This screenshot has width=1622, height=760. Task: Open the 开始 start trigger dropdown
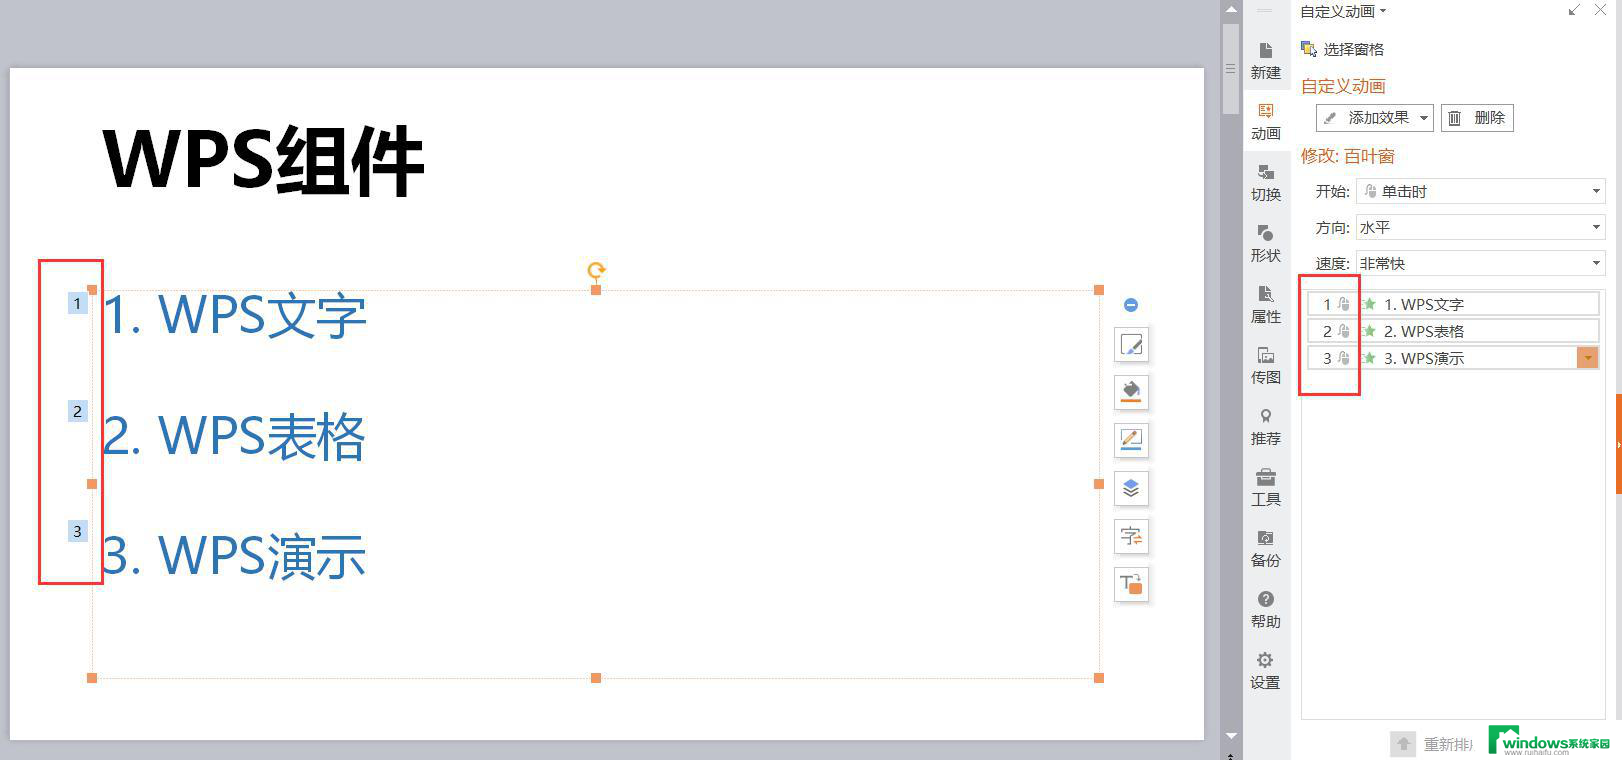click(x=1481, y=191)
